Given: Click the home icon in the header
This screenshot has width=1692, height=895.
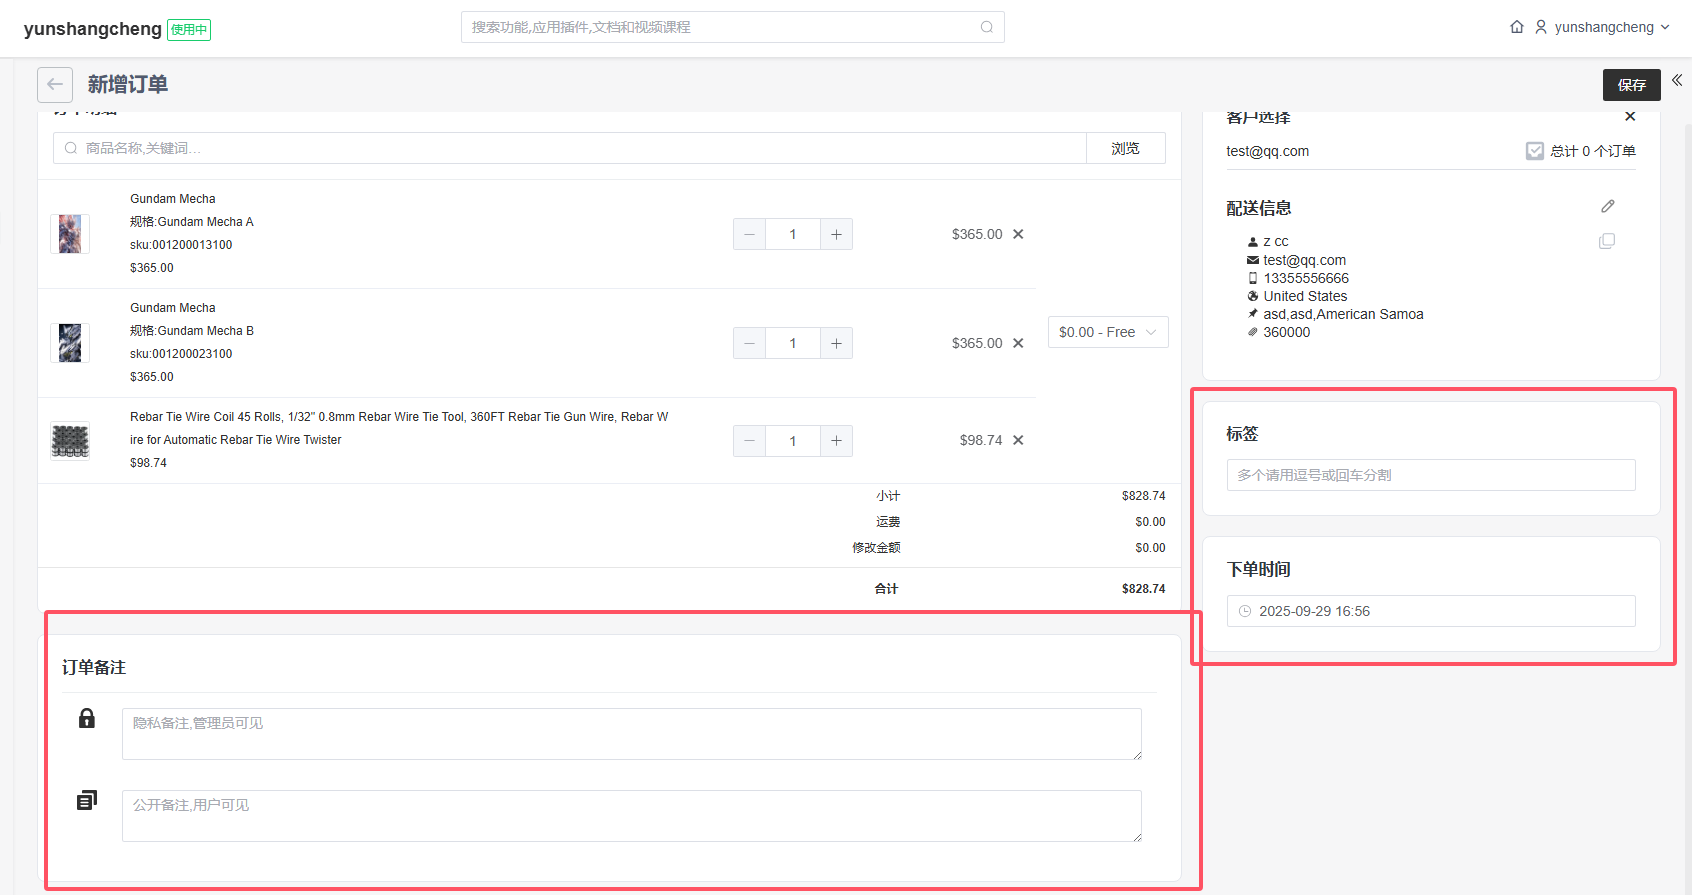Looking at the screenshot, I should click(1516, 27).
